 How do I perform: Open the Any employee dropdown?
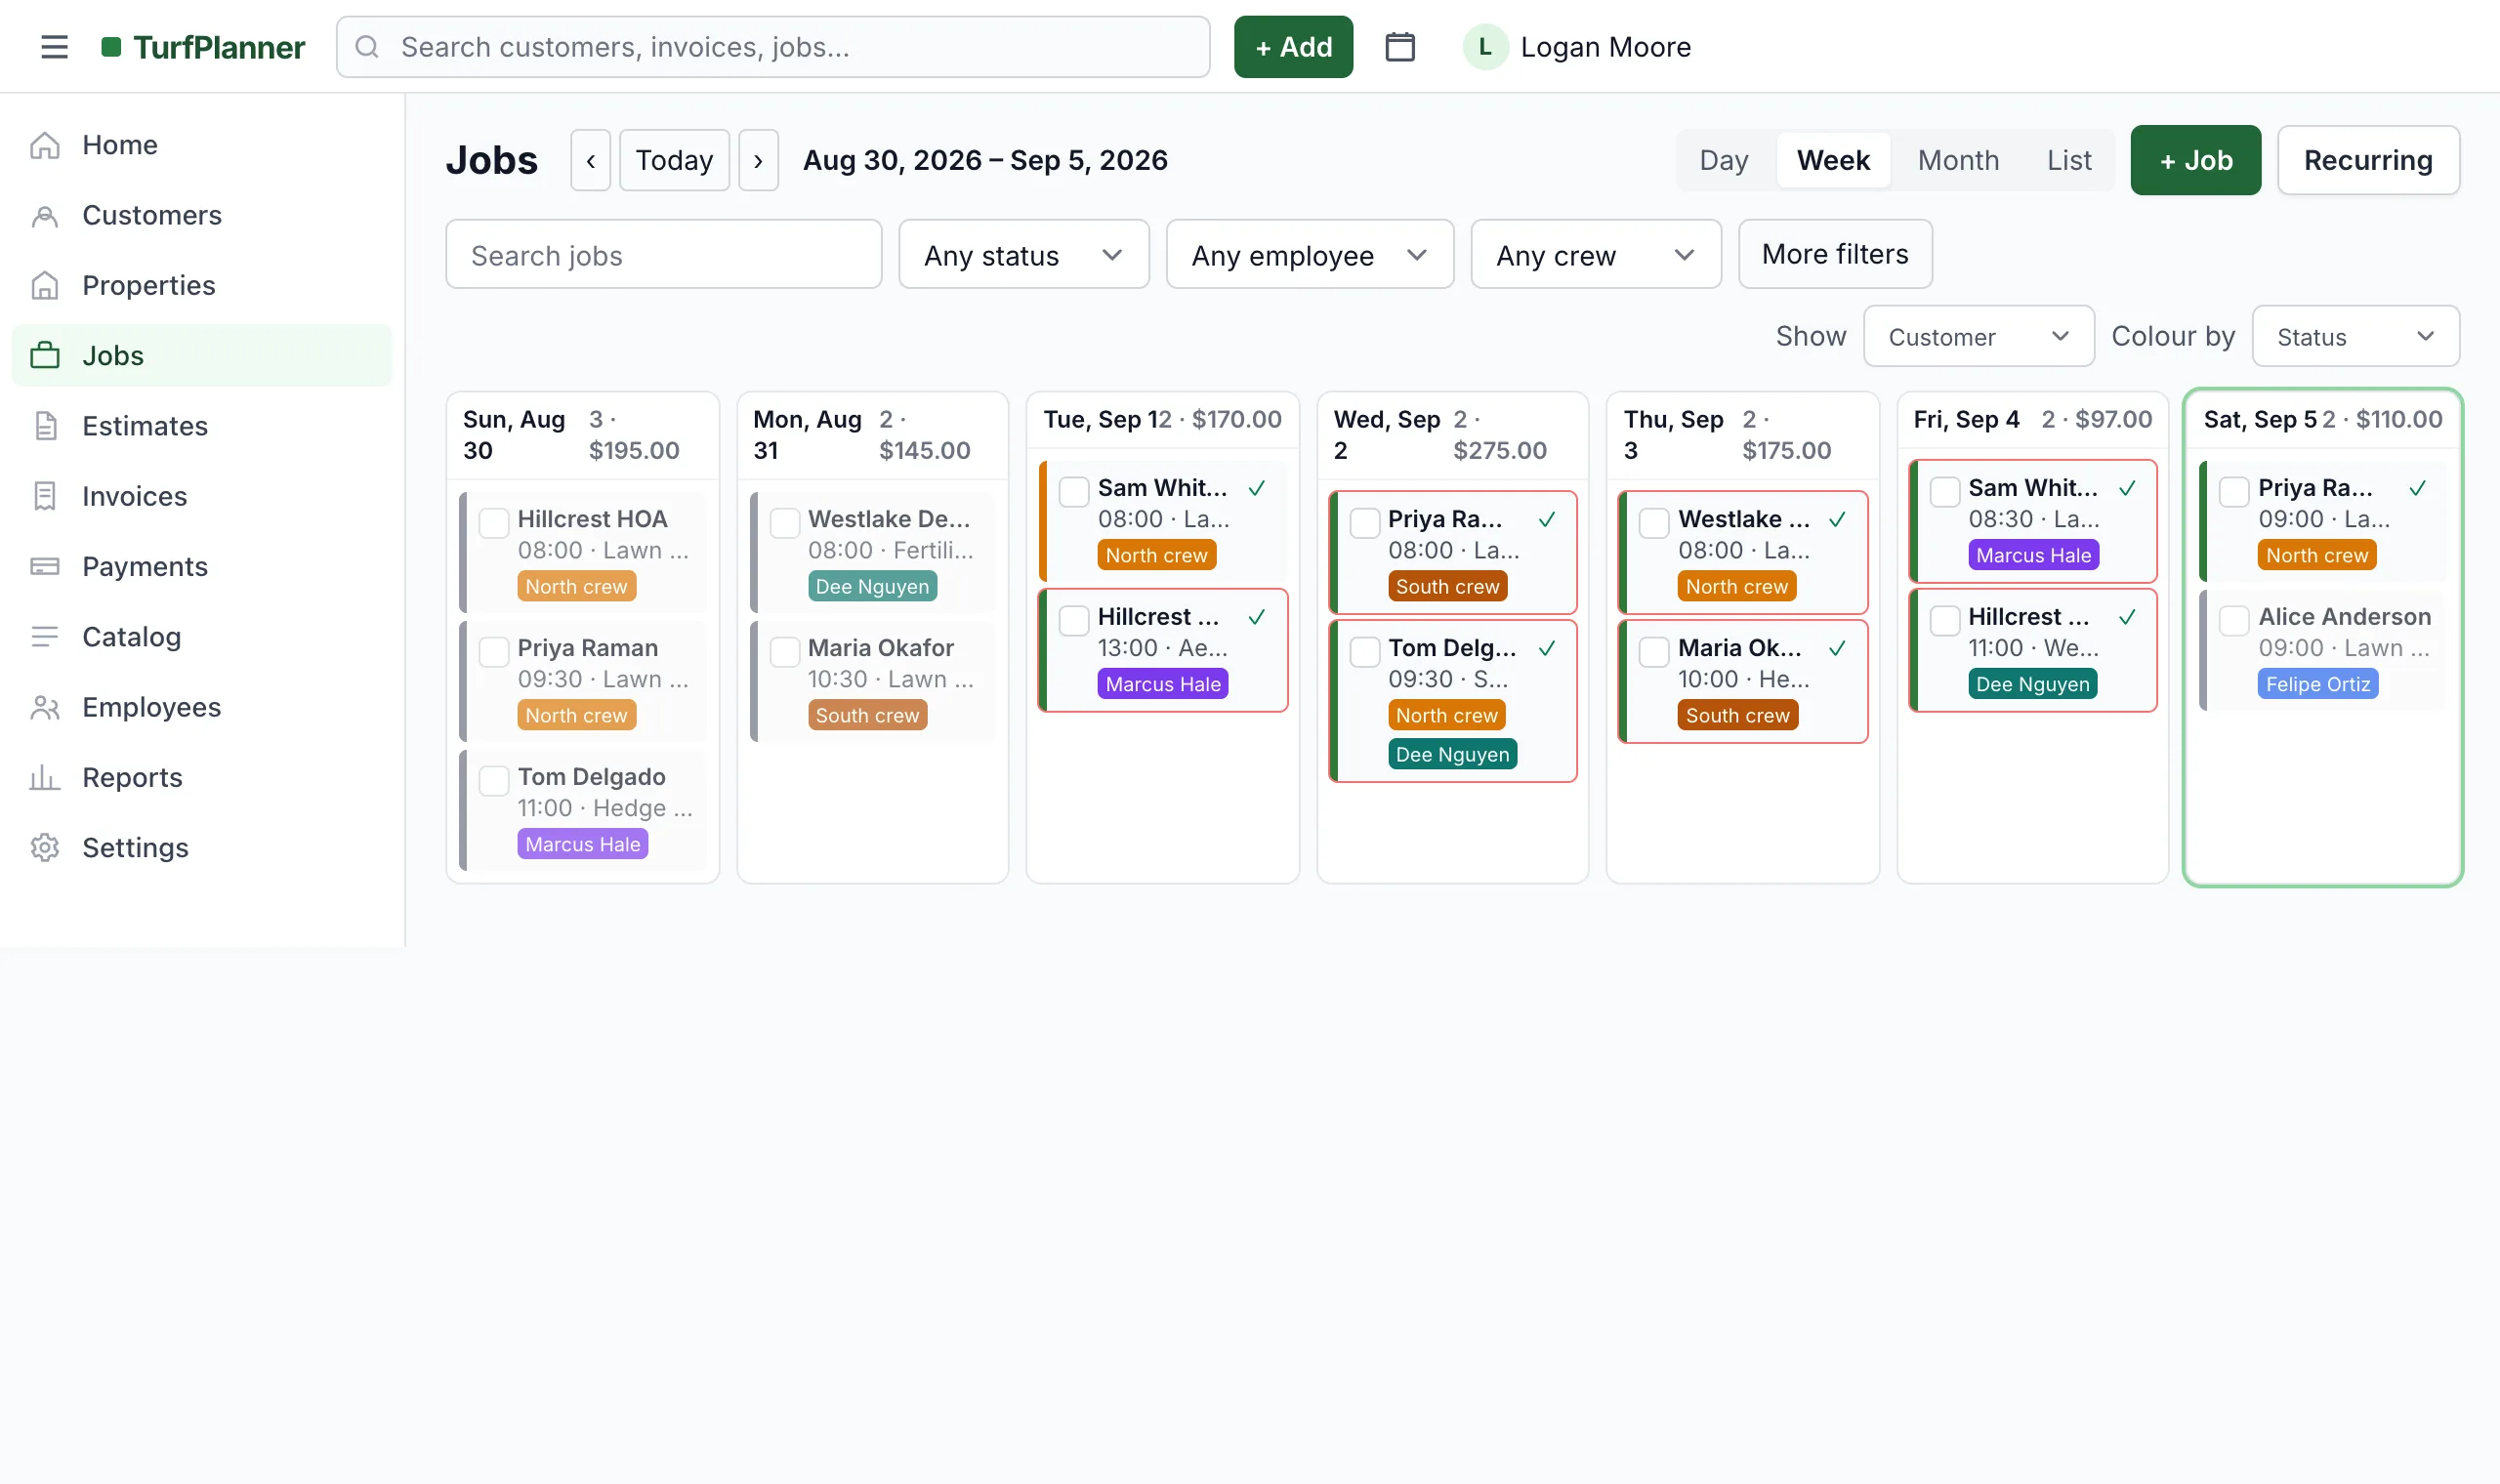[1309, 255]
